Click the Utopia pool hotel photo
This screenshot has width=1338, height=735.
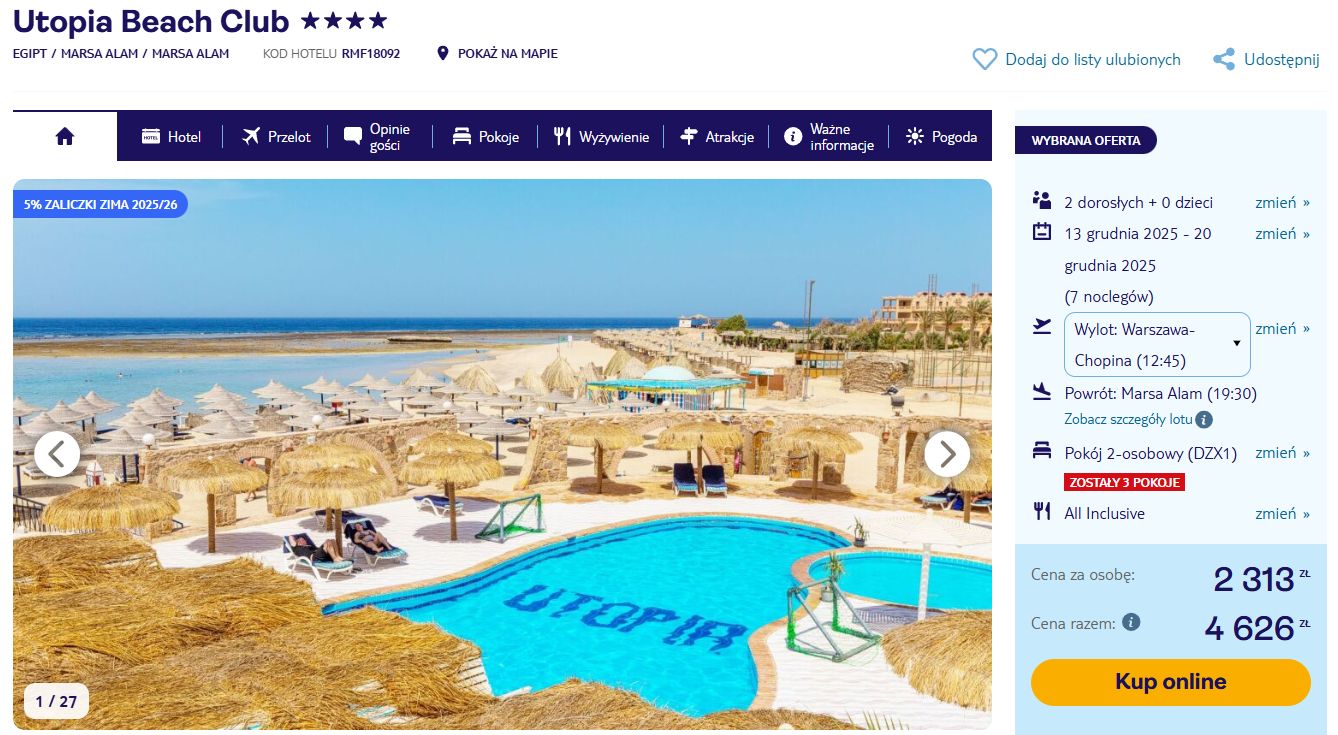click(x=502, y=454)
